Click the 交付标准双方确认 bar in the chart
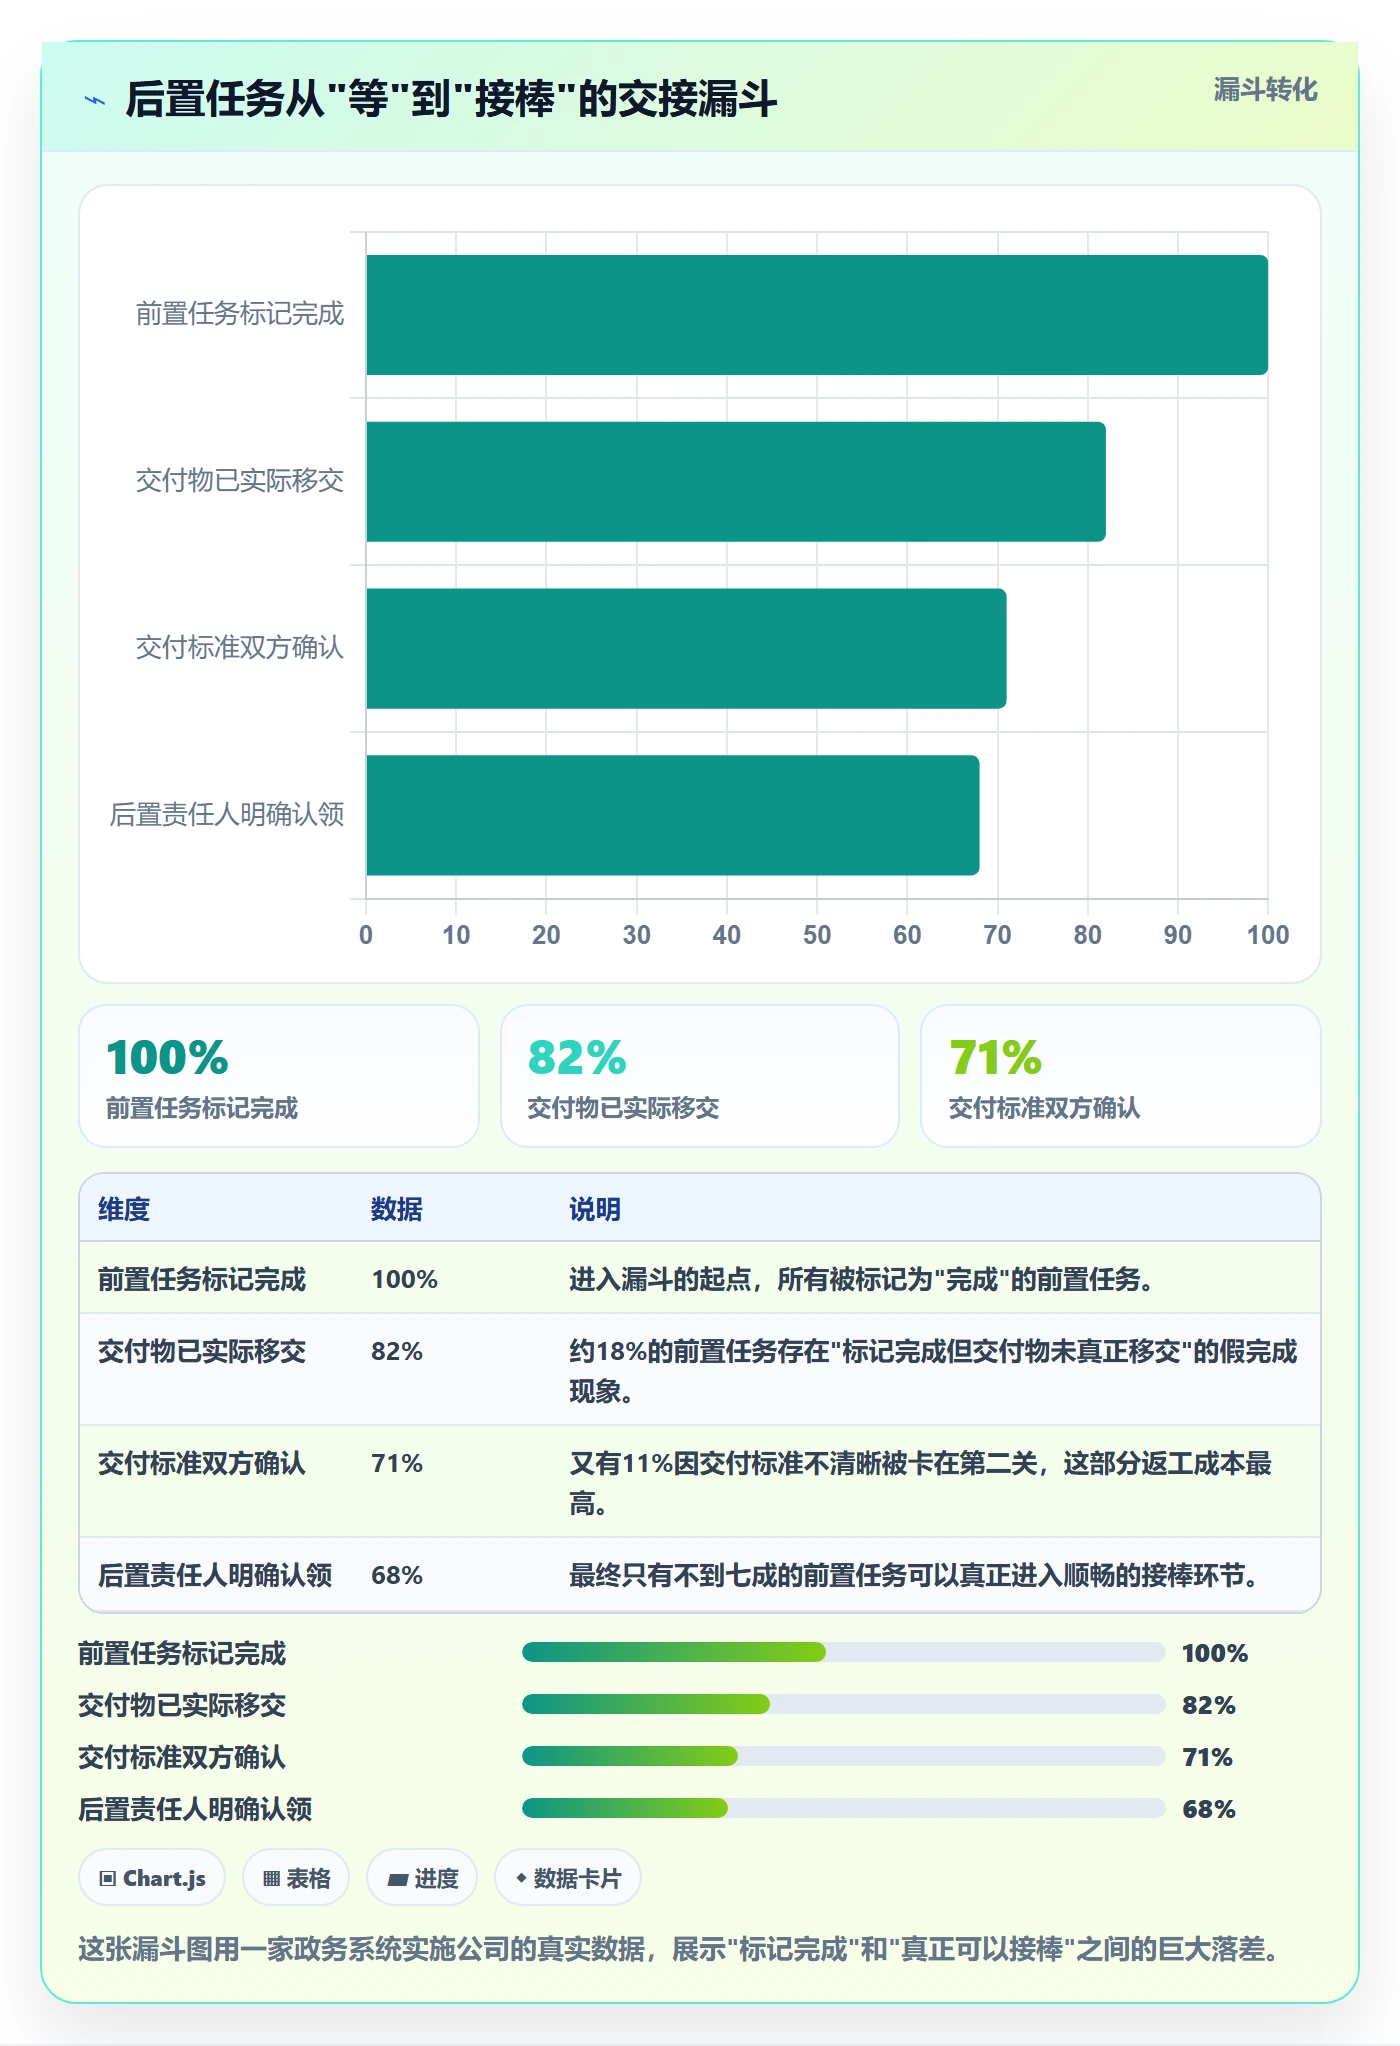Viewport: 1400px width, 2046px height. coord(686,648)
